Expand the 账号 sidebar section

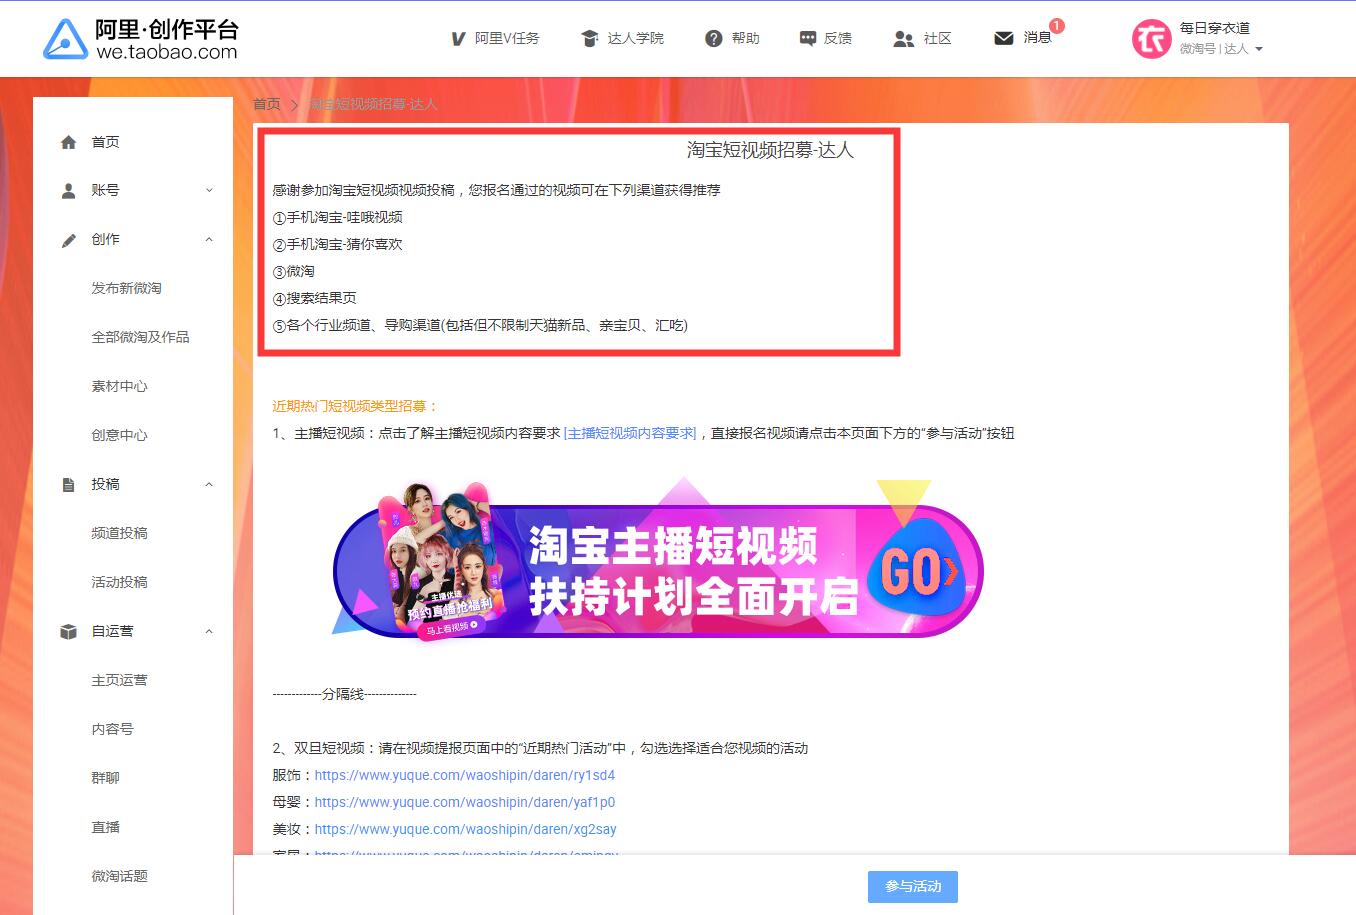pyautogui.click(x=209, y=190)
